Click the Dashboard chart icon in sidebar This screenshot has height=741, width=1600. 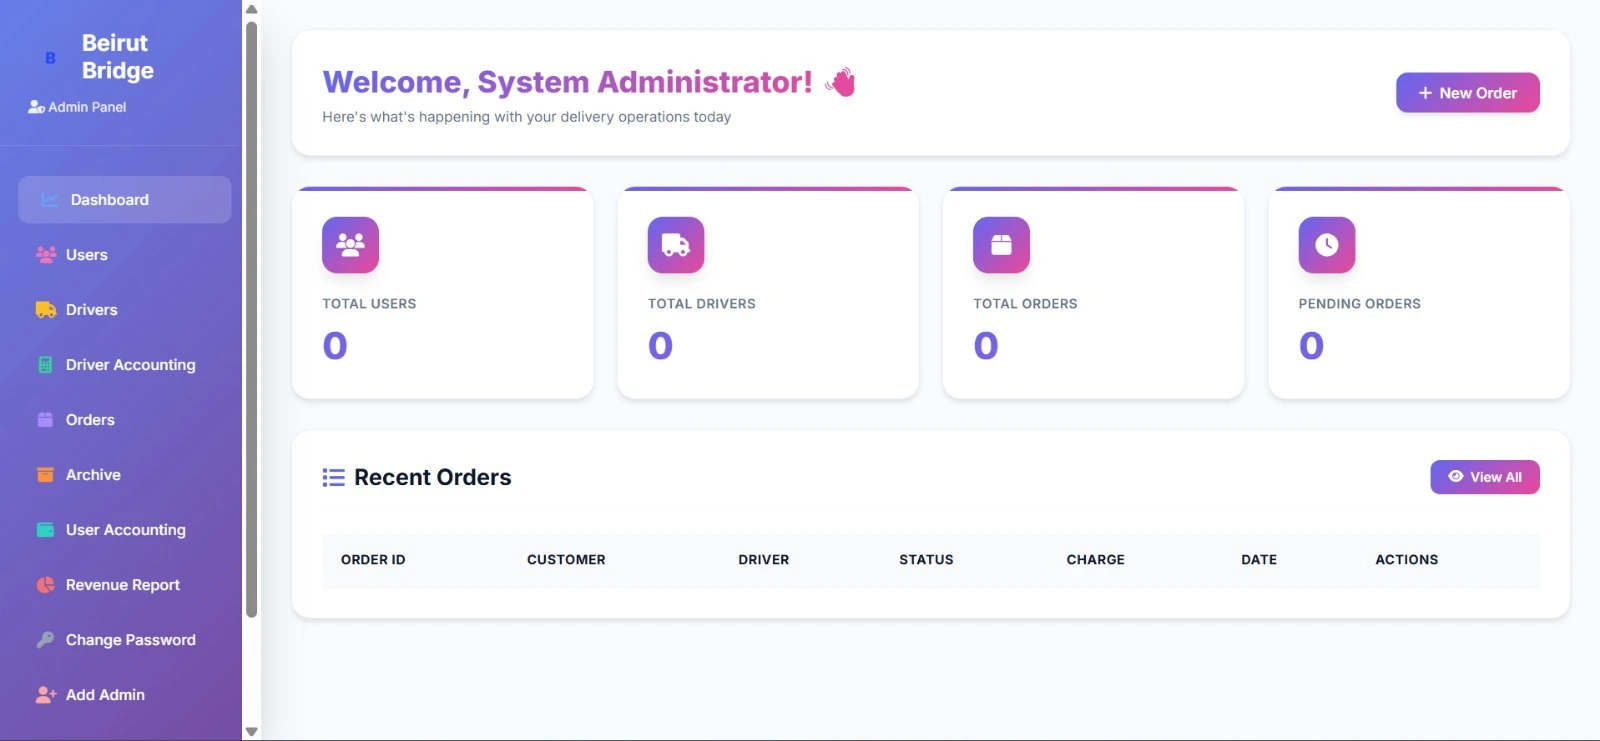click(x=49, y=200)
